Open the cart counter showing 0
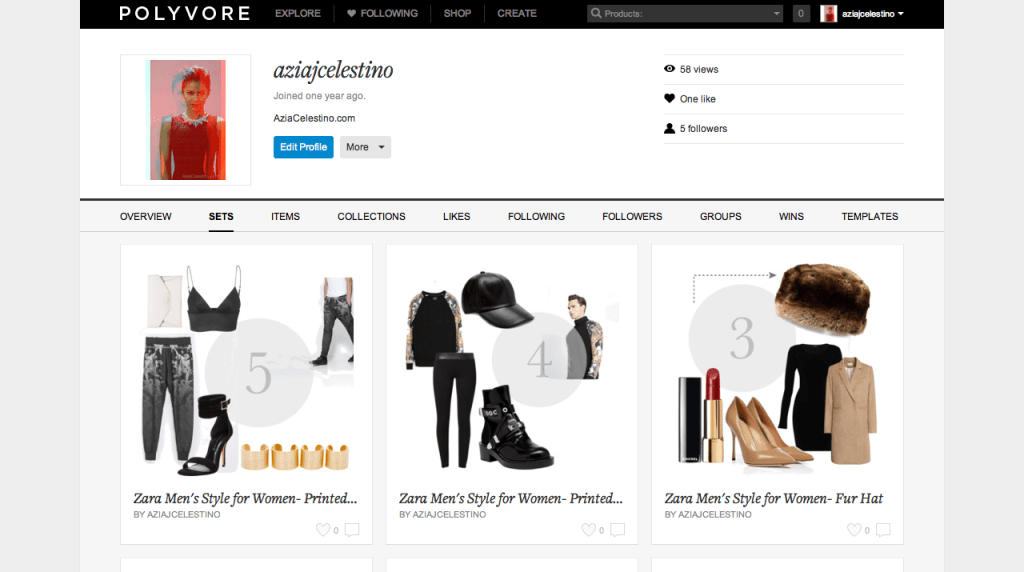The image size is (1024, 572). tap(801, 14)
